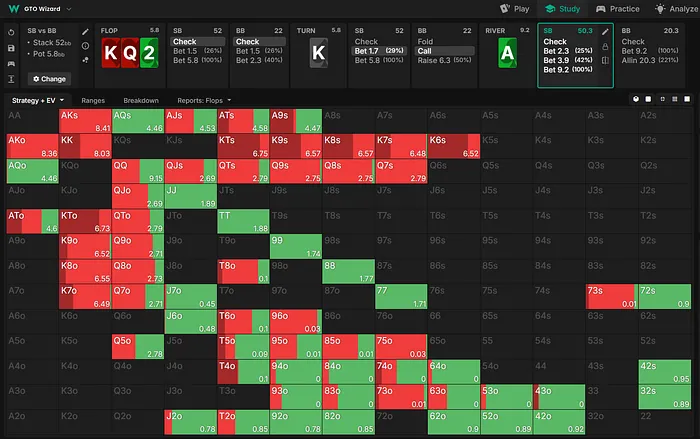Image resolution: width=700 pixels, height=439 pixels.
Task: Open the info icon beside Stack 52bb
Action: pyautogui.click(x=86, y=46)
